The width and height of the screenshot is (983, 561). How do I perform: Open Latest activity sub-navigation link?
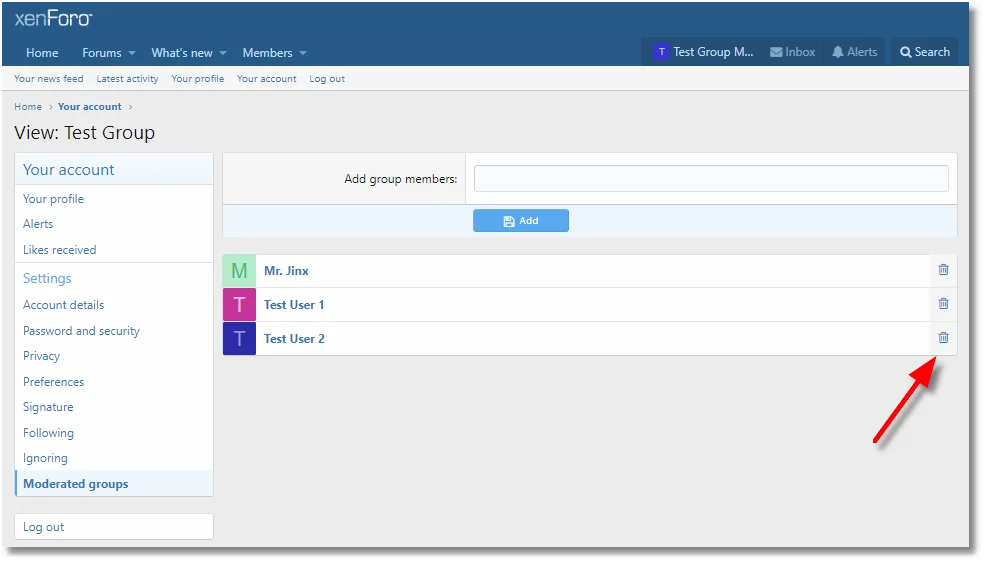pos(127,79)
